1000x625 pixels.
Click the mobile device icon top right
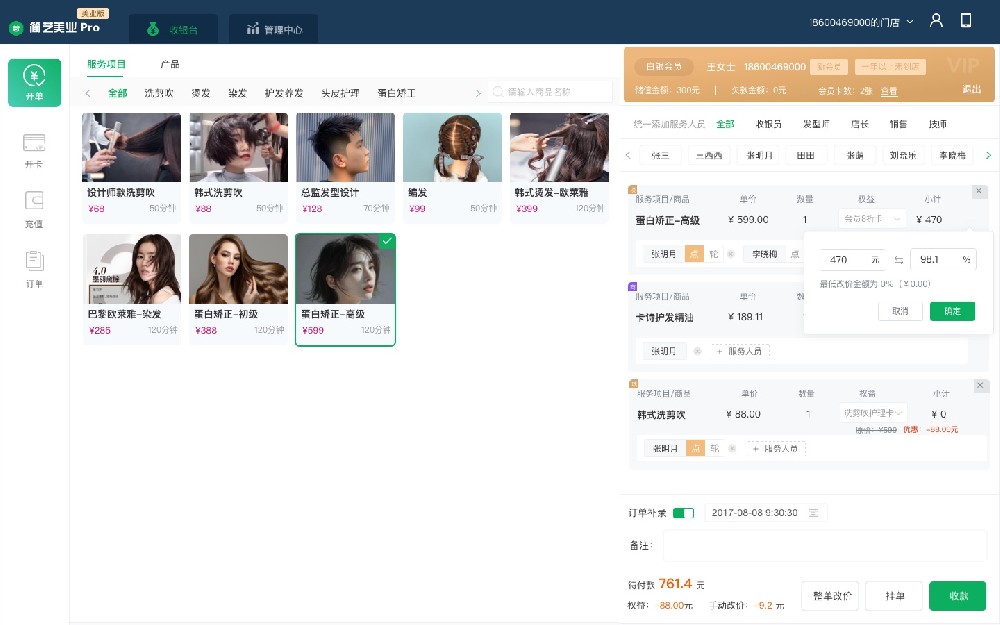pos(965,19)
